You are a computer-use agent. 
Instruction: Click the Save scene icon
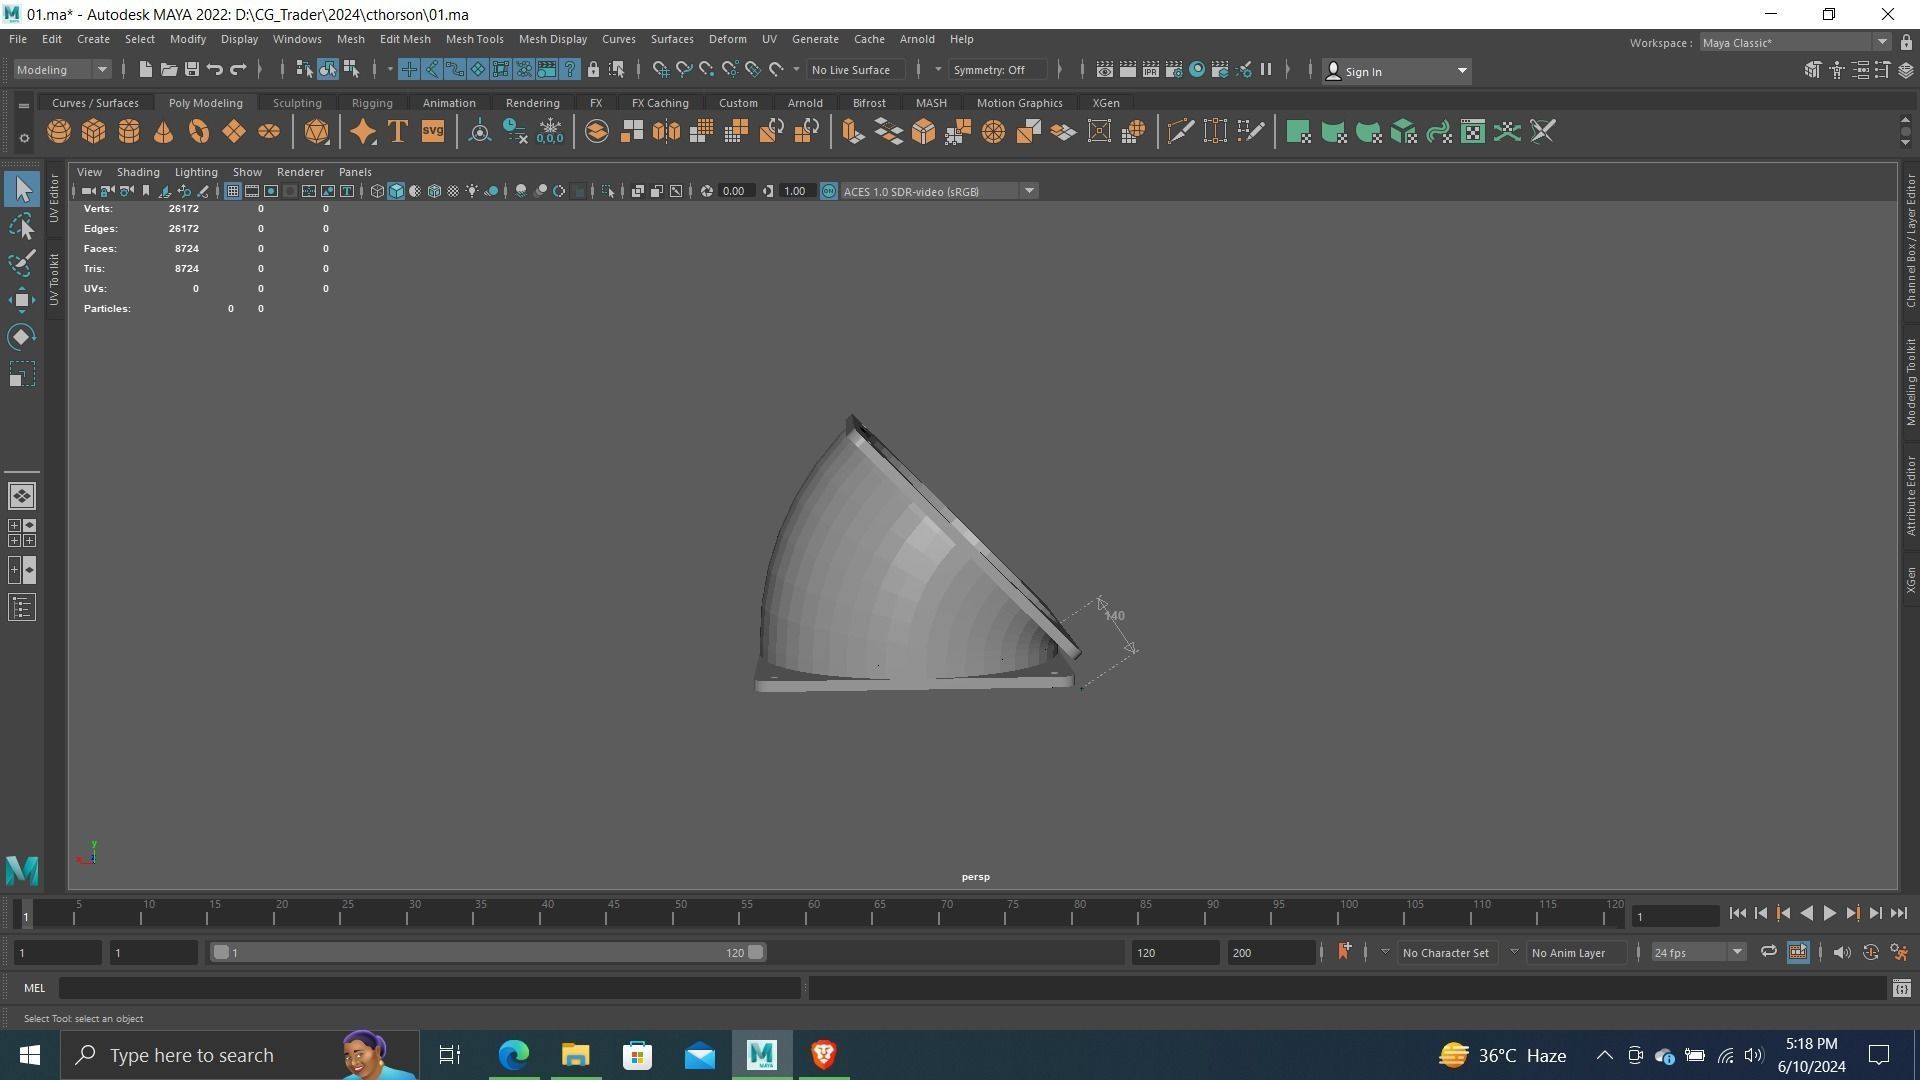pos(192,70)
